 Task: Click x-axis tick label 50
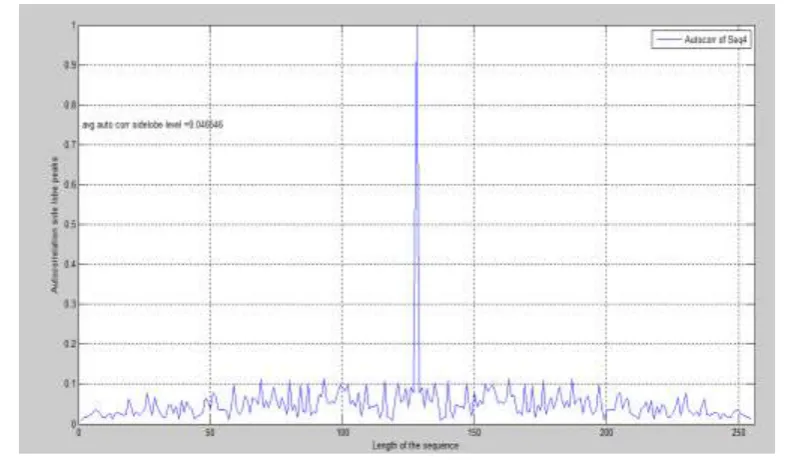(x=210, y=432)
